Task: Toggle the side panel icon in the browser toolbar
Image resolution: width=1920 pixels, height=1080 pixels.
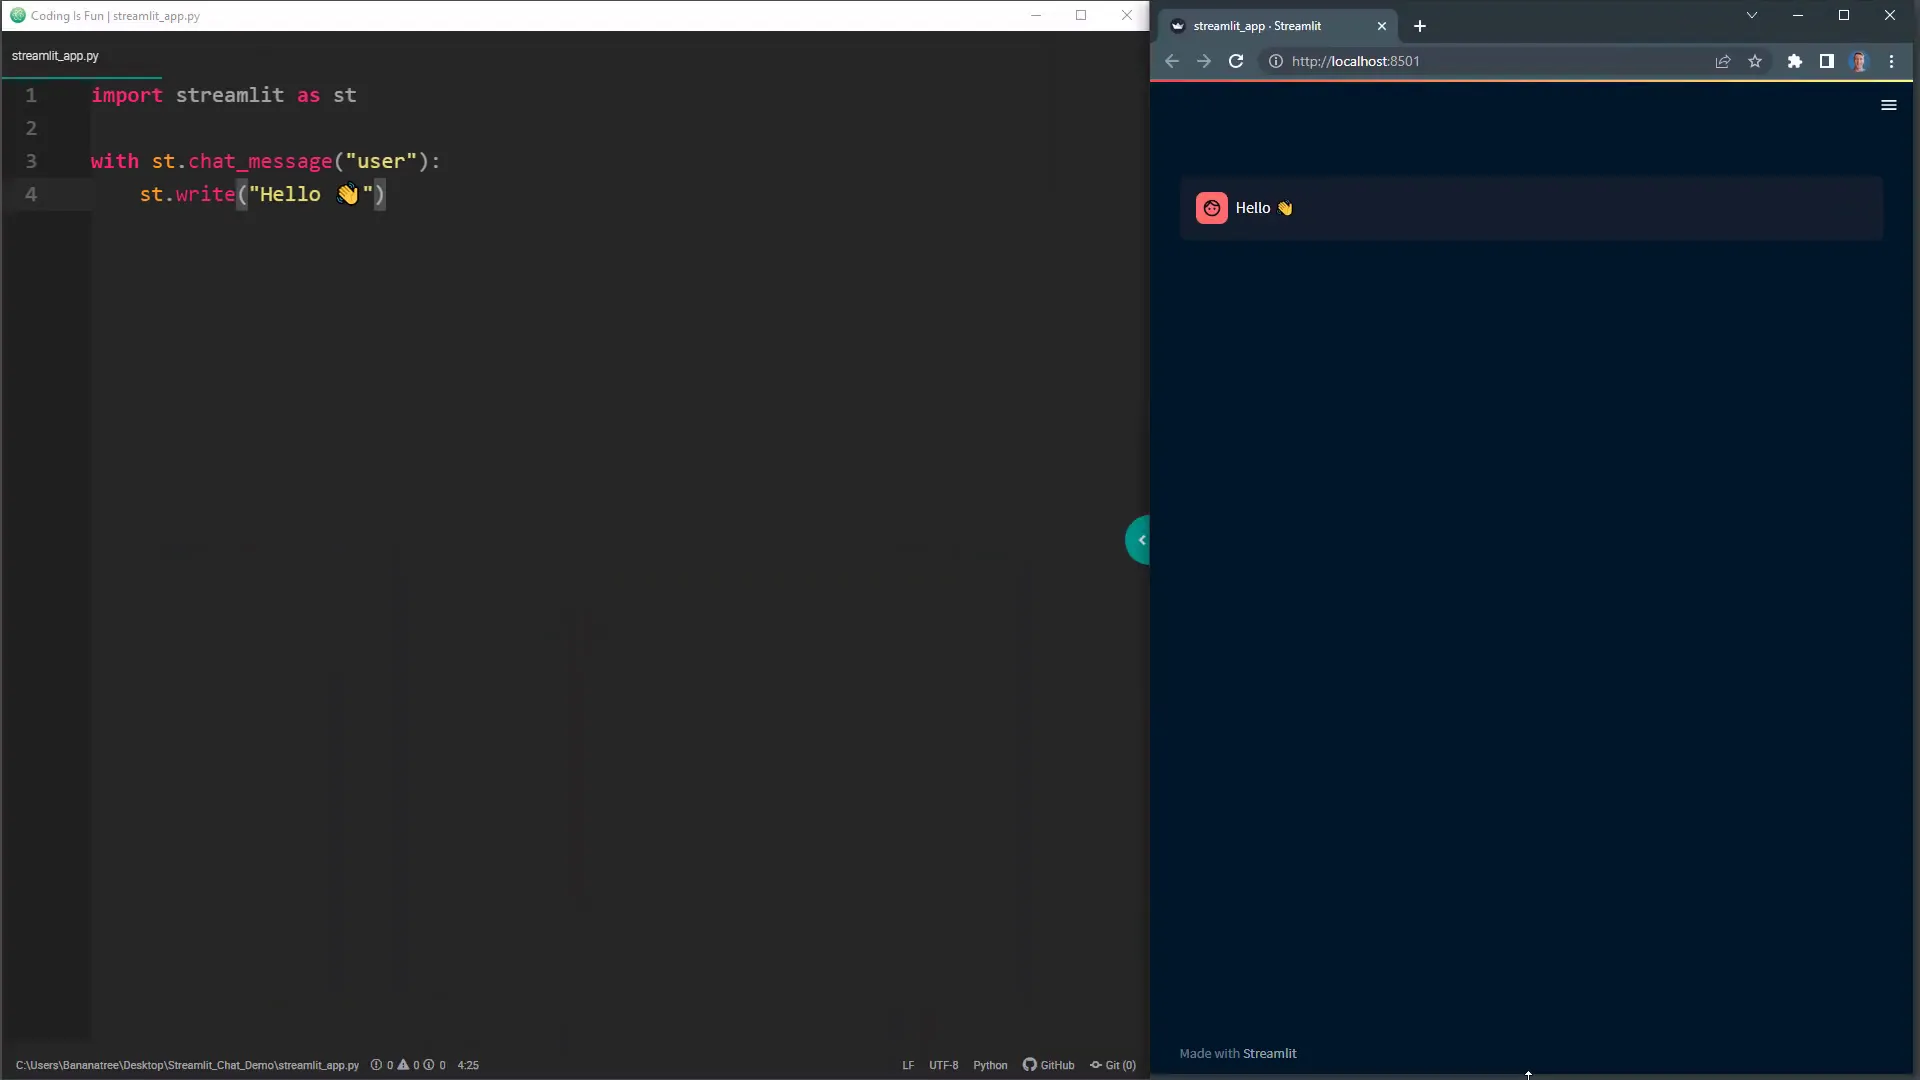Action: click(x=1827, y=61)
